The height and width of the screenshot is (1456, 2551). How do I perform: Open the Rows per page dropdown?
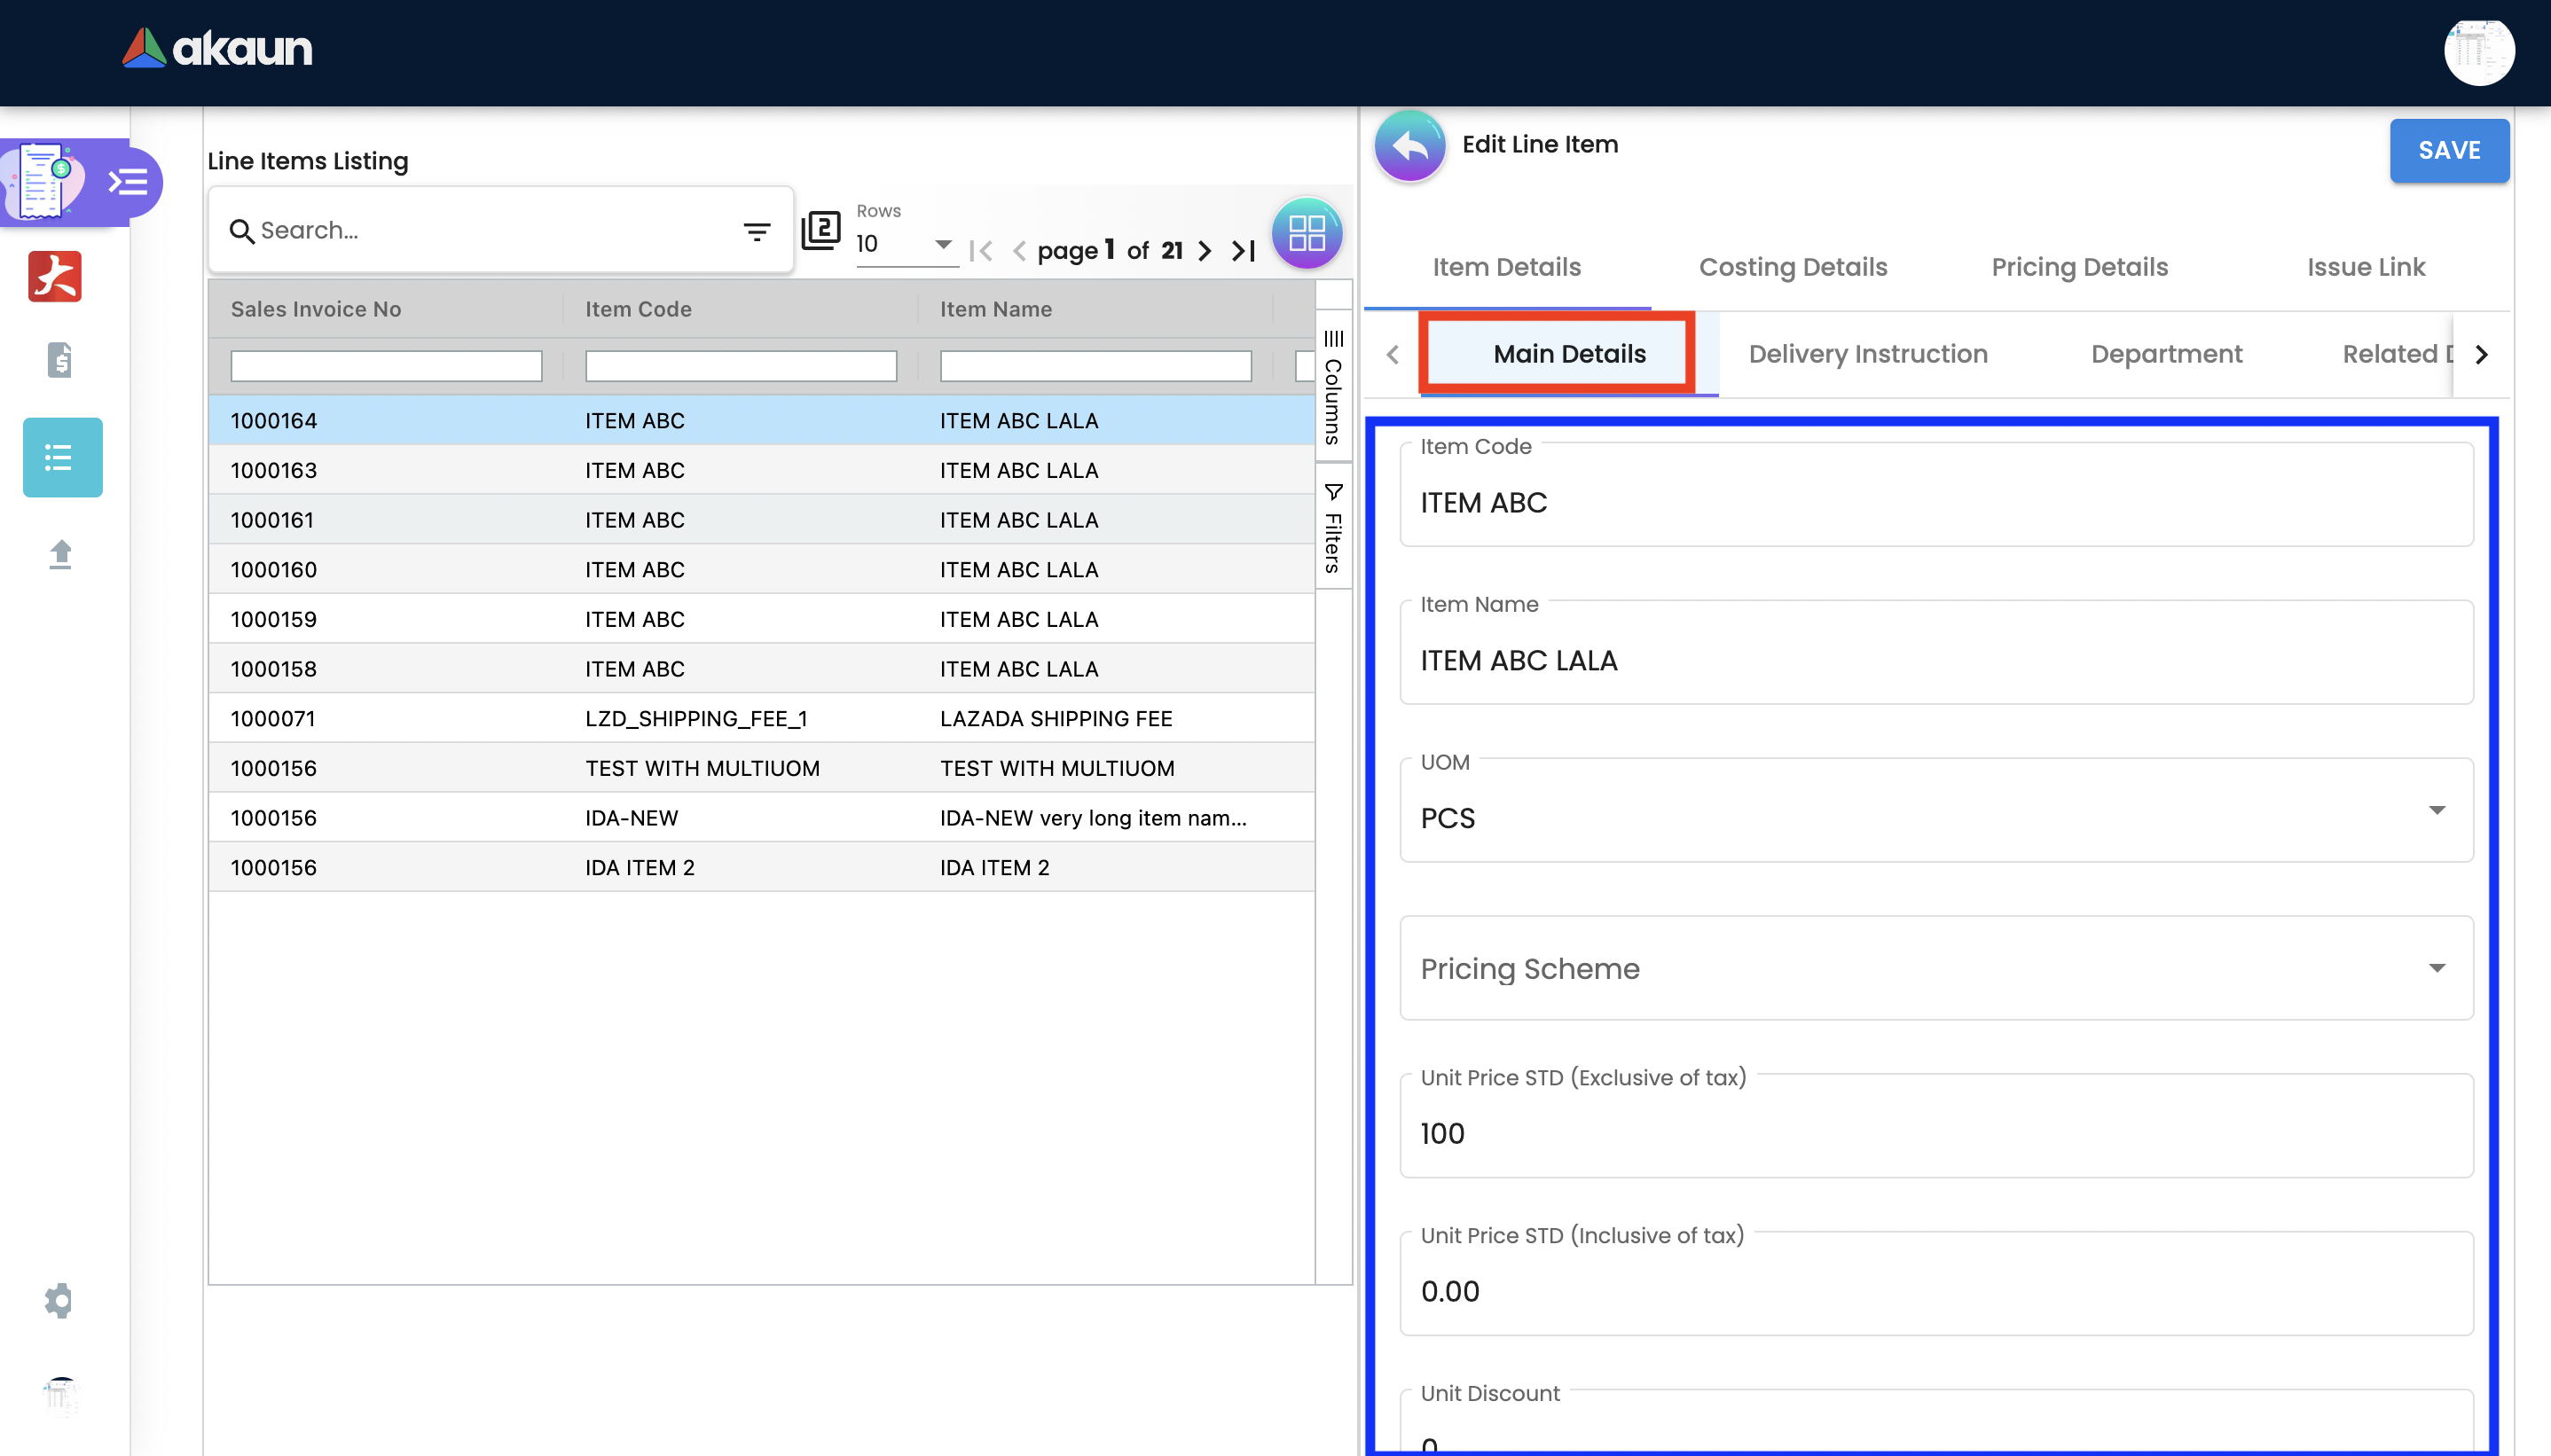coord(905,244)
